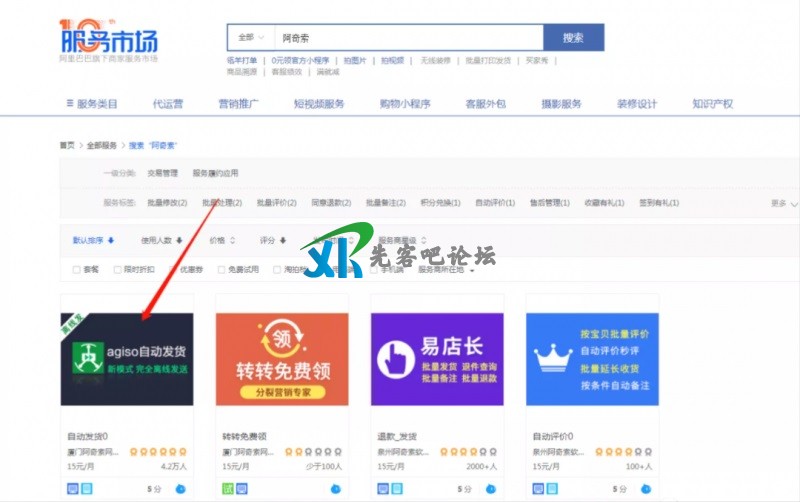This screenshot has height=502, width=800.
Task: Tick the 套餐 checkbox
Action: (77, 269)
